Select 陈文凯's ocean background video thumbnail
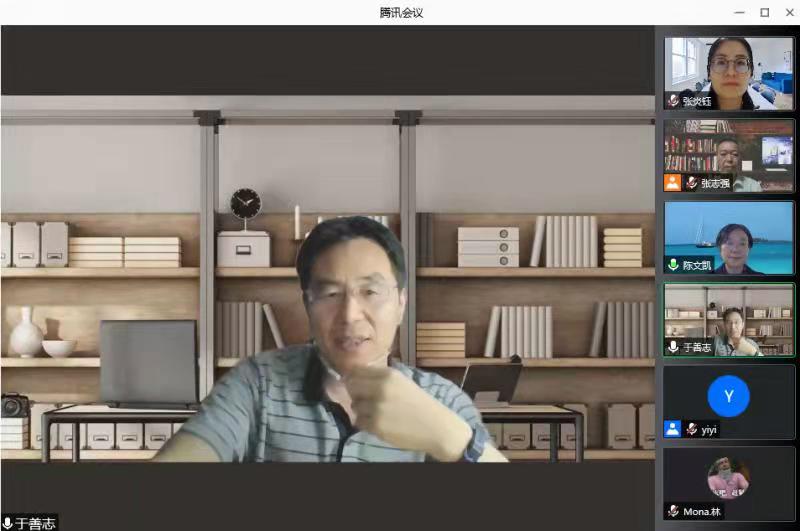The width and height of the screenshot is (800, 531). coord(729,235)
